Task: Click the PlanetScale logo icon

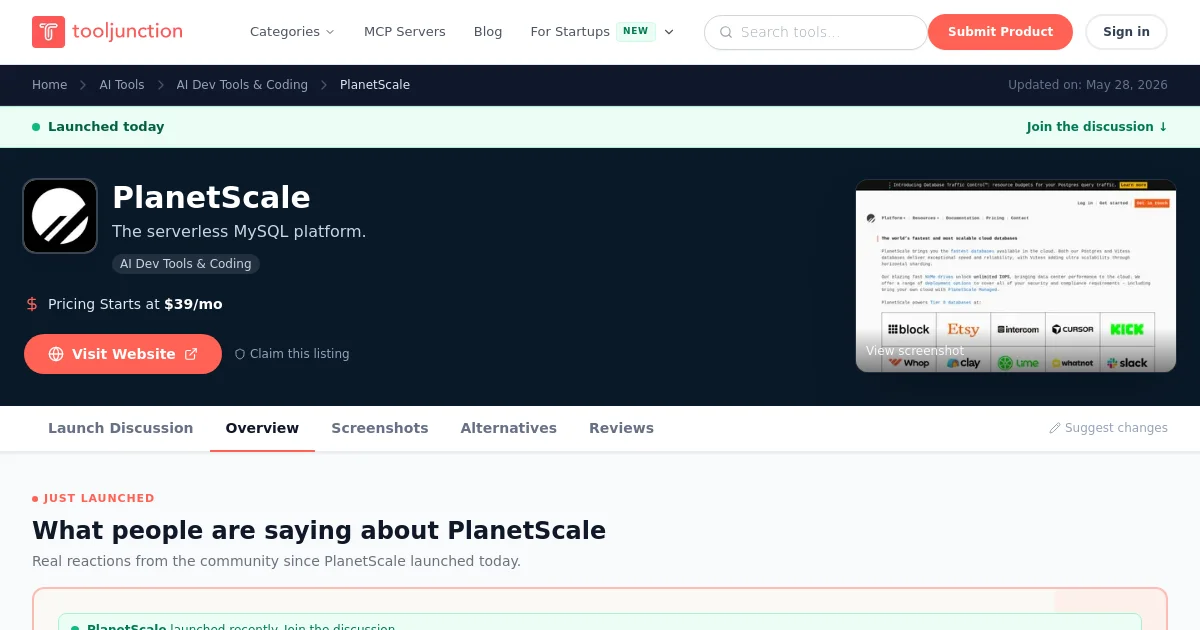Action: tap(60, 216)
